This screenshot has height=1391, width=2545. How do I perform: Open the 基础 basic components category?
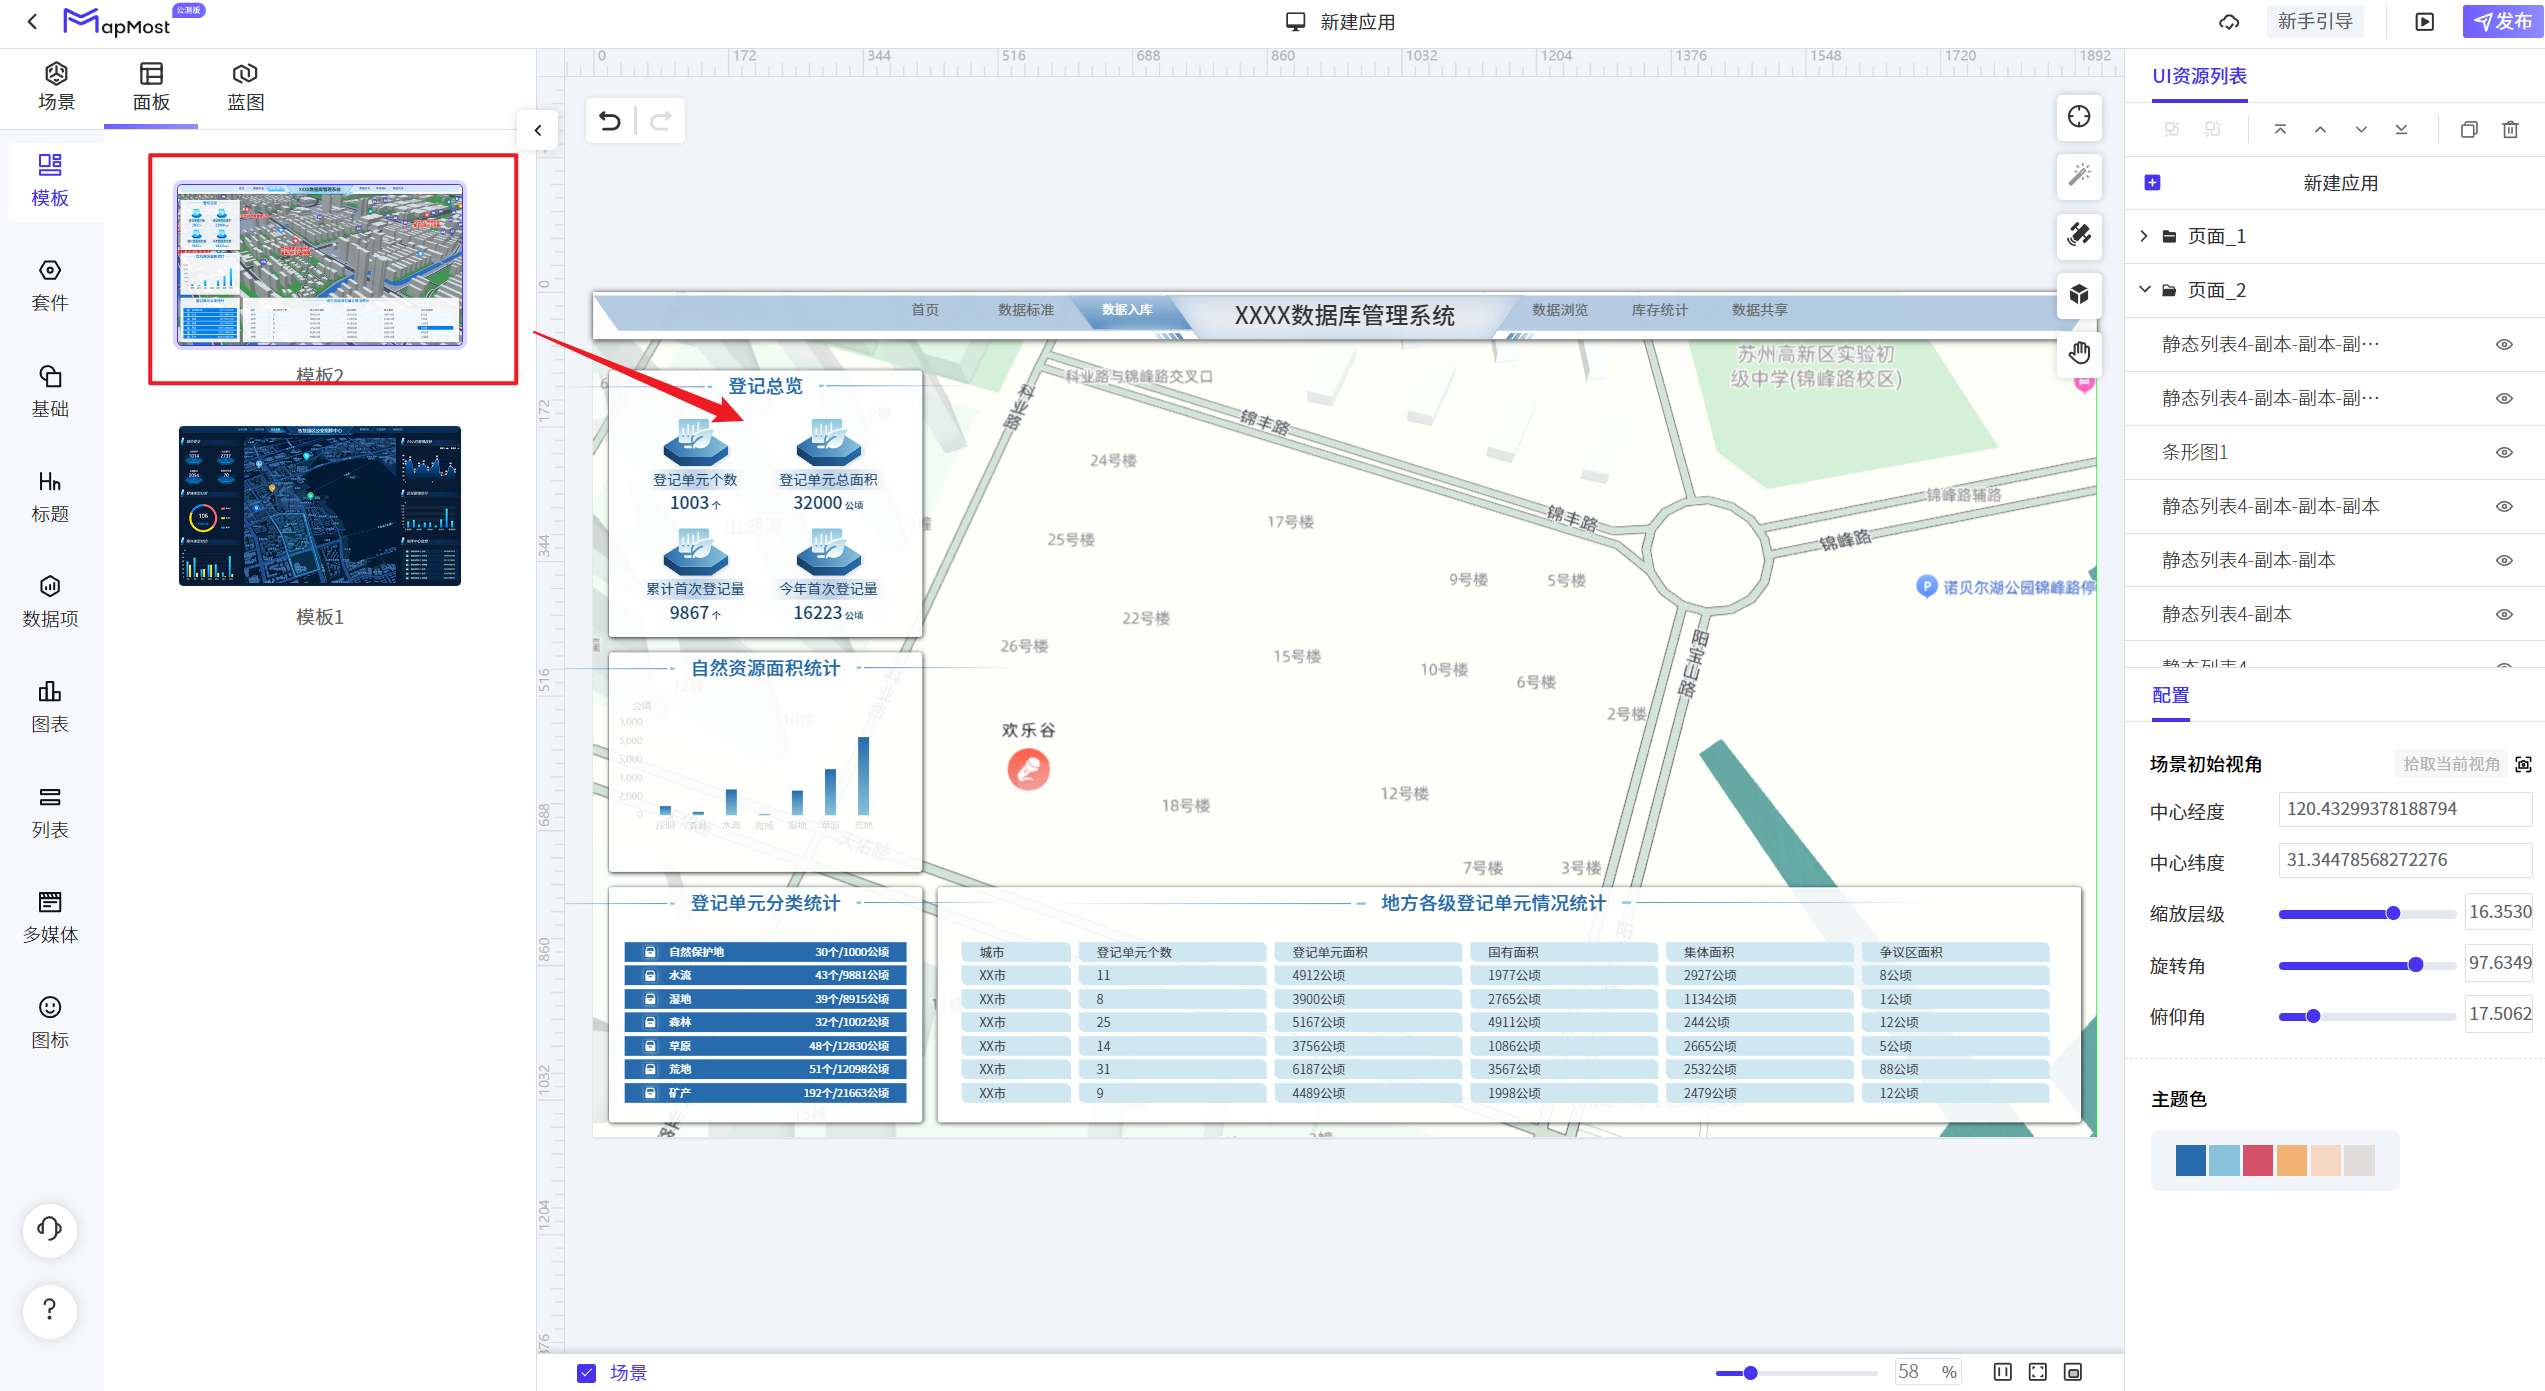click(x=50, y=391)
